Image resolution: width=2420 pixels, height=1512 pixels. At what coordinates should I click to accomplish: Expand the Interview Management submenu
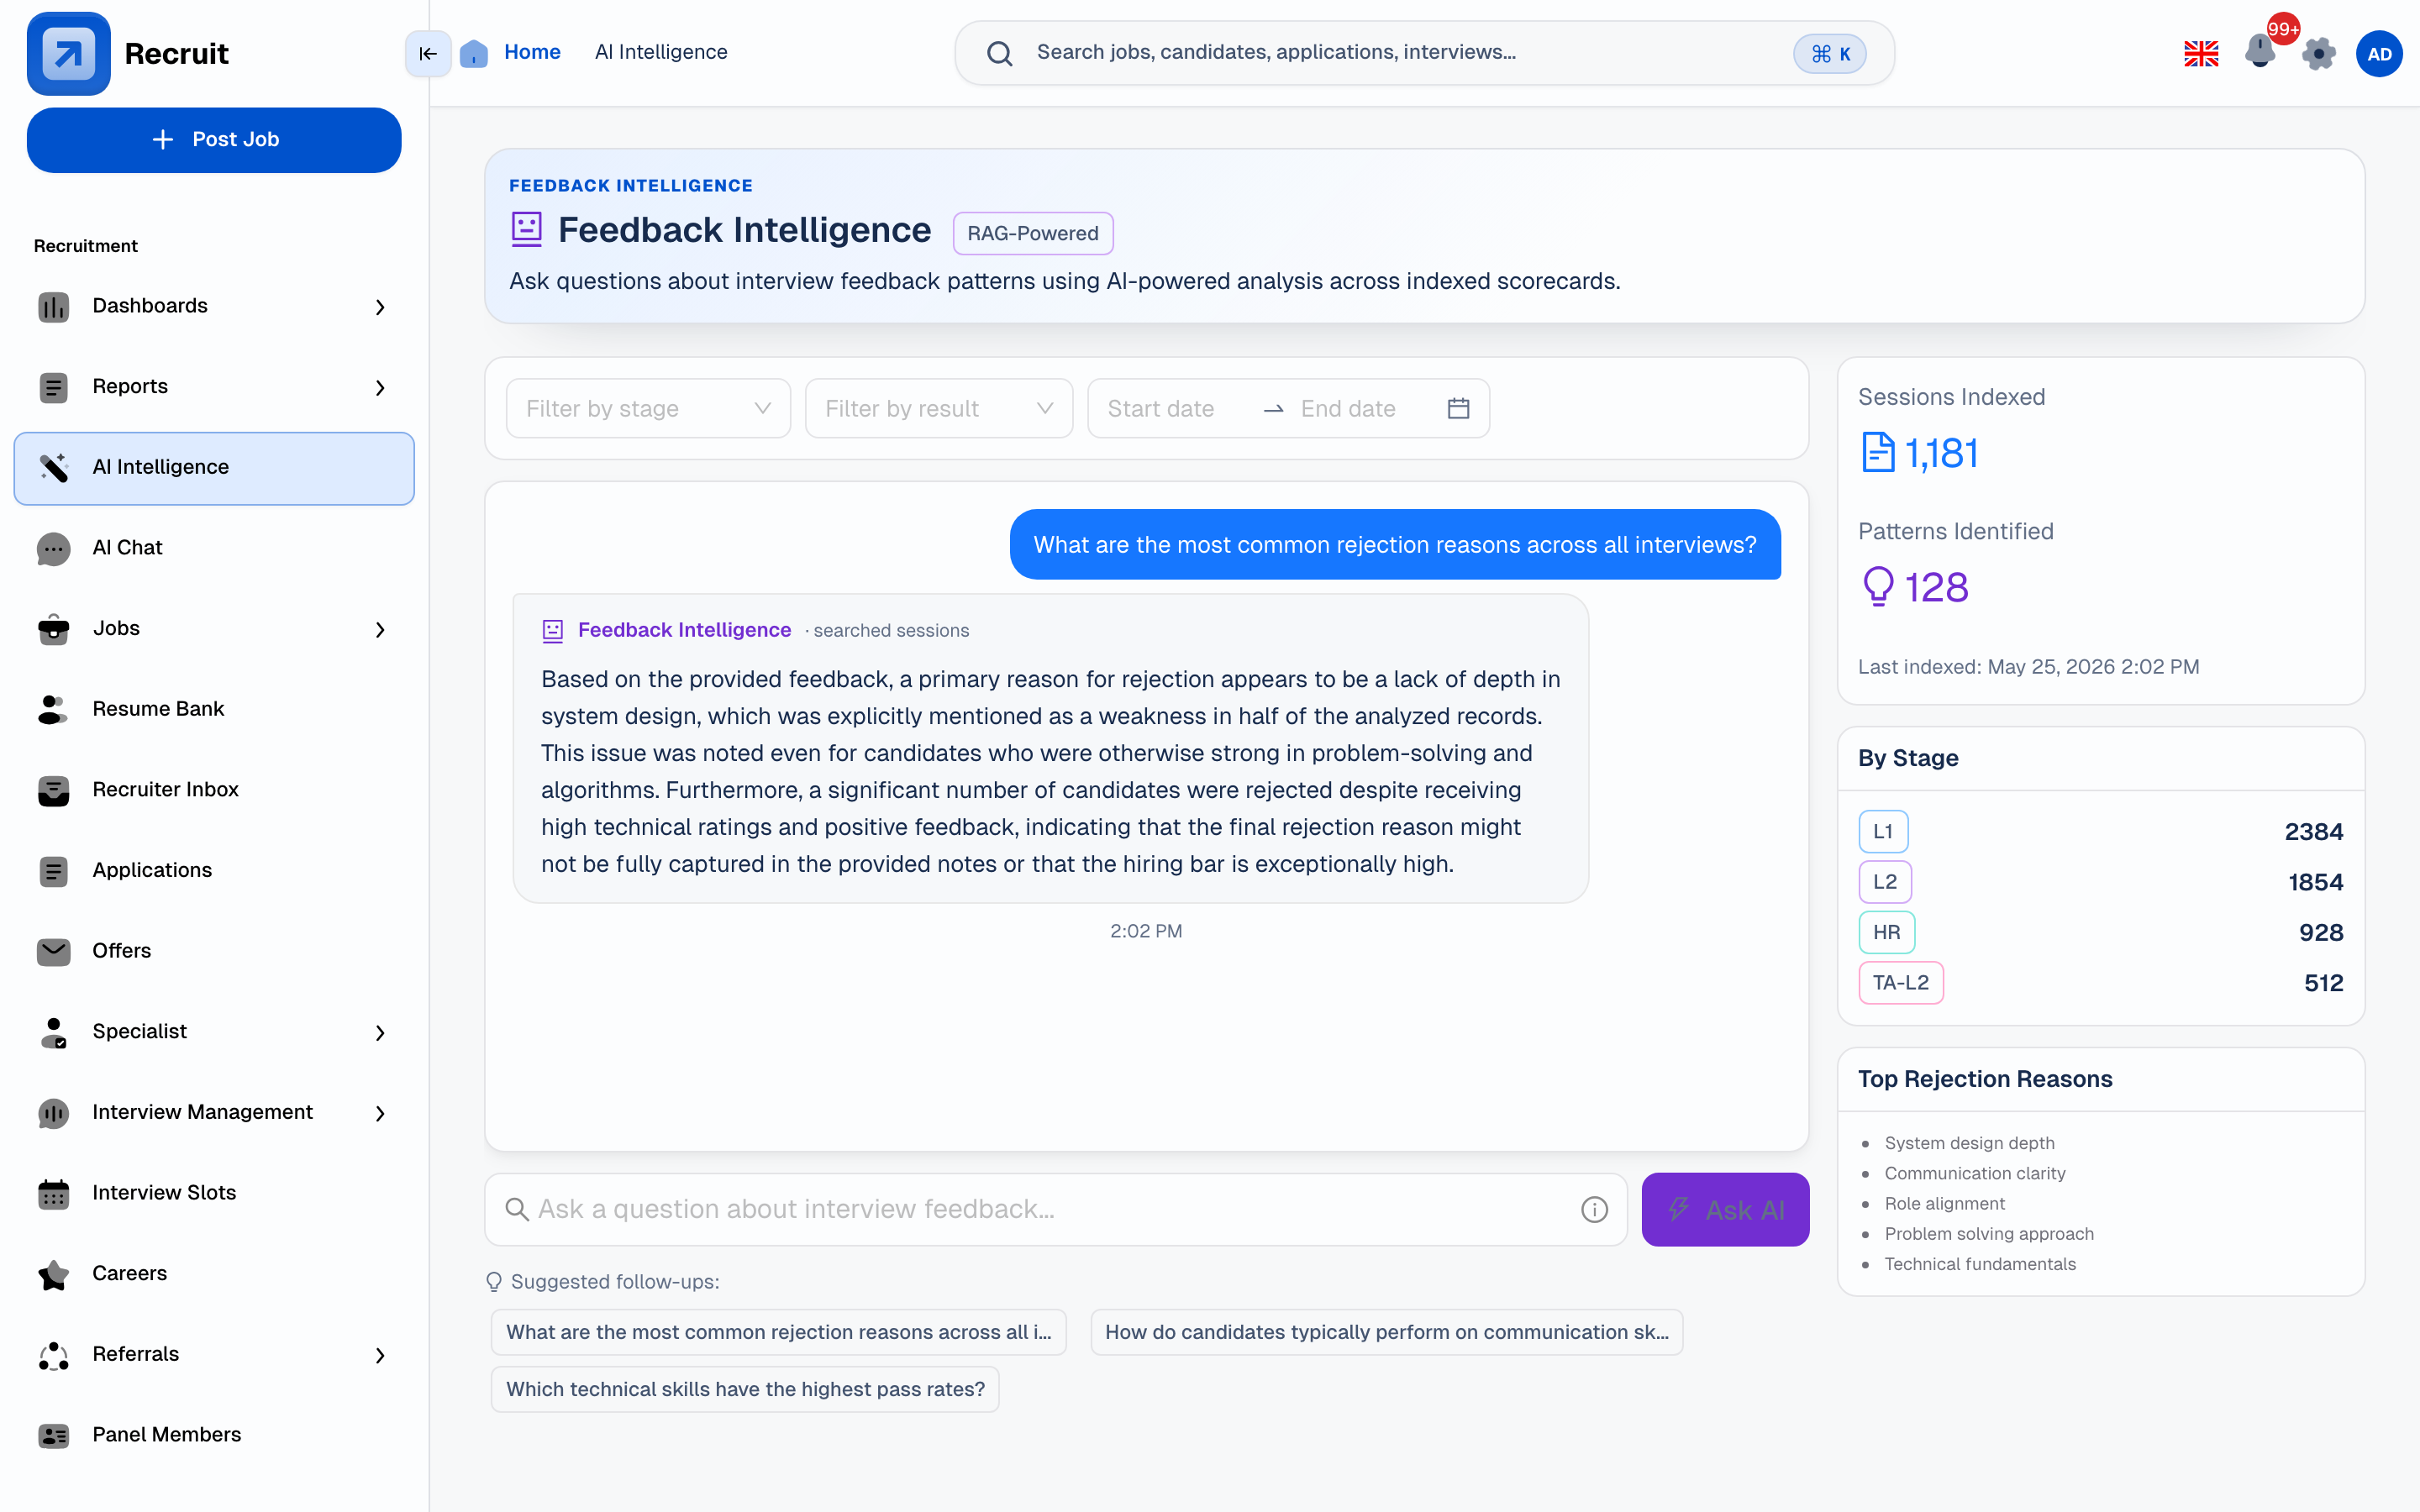380,1113
